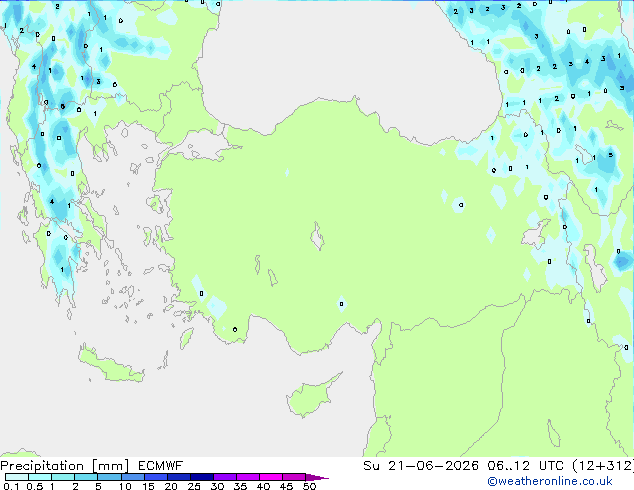The height and width of the screenshot is (490, 634).
Task: Select the purple 30–35 mm legend swatch
Action: (x=225, y=477)
